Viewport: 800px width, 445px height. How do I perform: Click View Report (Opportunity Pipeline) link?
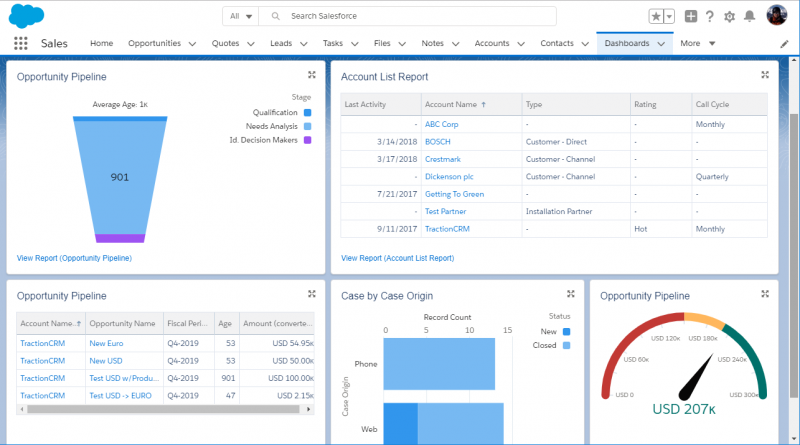tap(74, 258)
